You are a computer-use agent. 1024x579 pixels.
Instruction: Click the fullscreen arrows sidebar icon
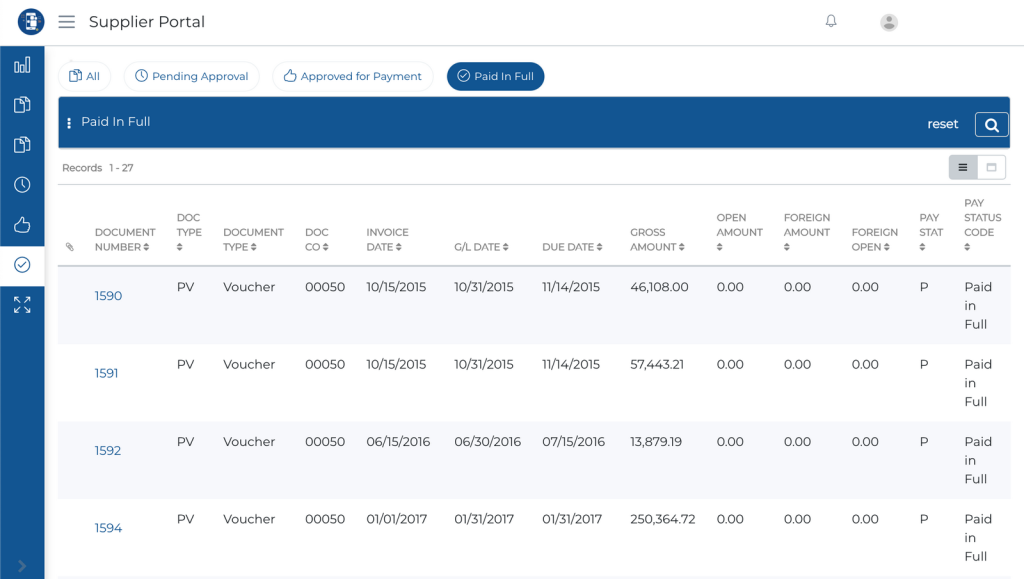[x=22, y=304]
